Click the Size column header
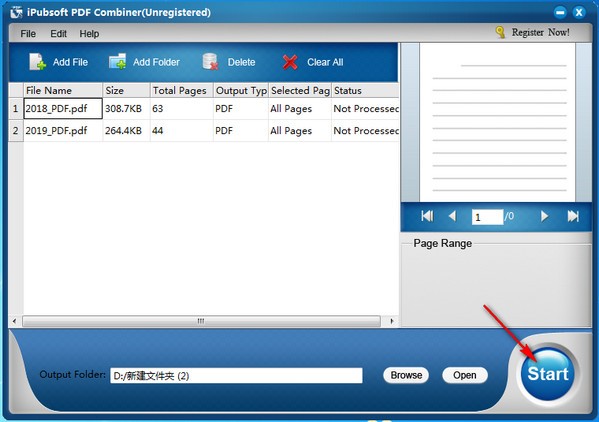The width and height of the screenshot is (599, 422). [x=126, y=91]
